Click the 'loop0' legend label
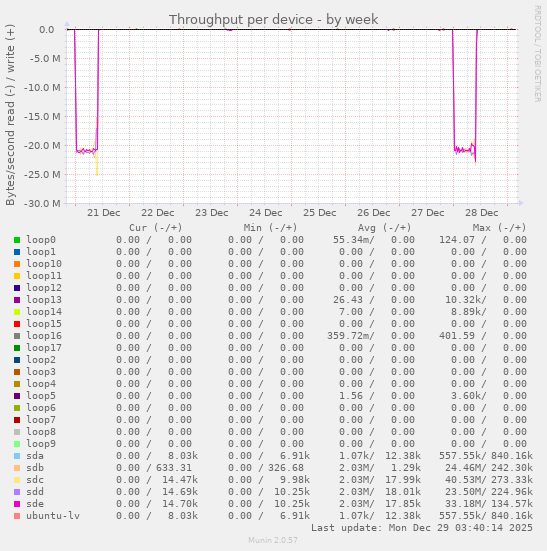 coord(41,240)
